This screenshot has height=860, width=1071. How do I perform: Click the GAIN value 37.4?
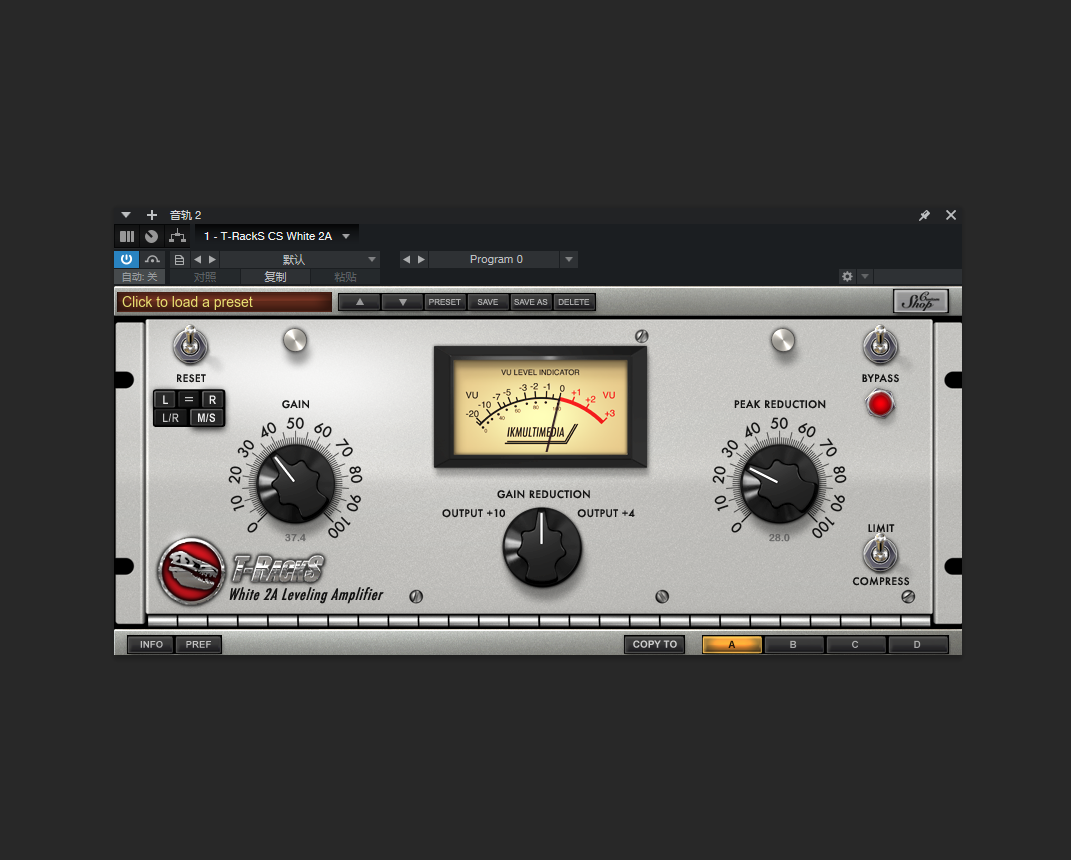[295, 538]
